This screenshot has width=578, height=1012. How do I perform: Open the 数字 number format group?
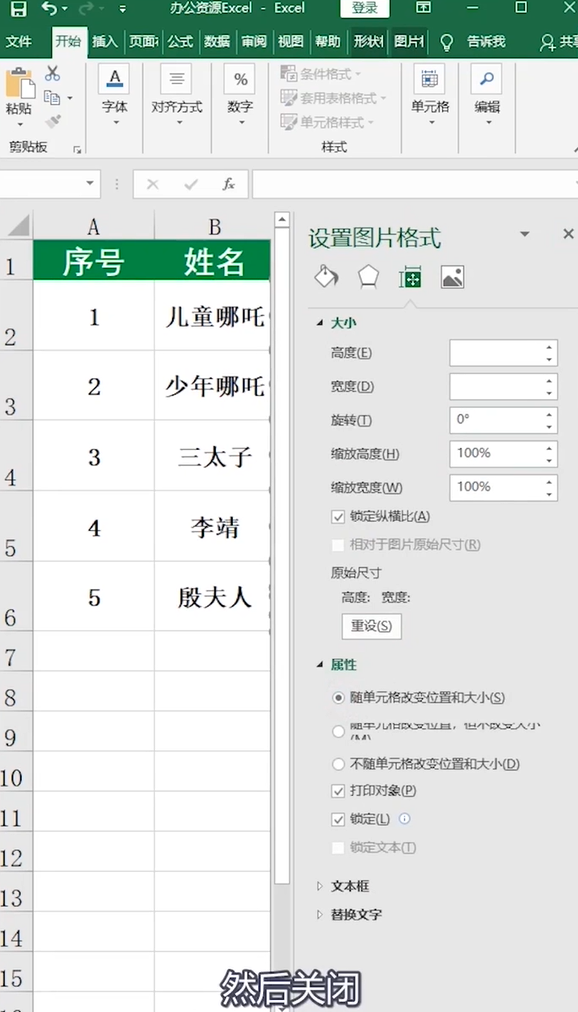tap(240, 96)
